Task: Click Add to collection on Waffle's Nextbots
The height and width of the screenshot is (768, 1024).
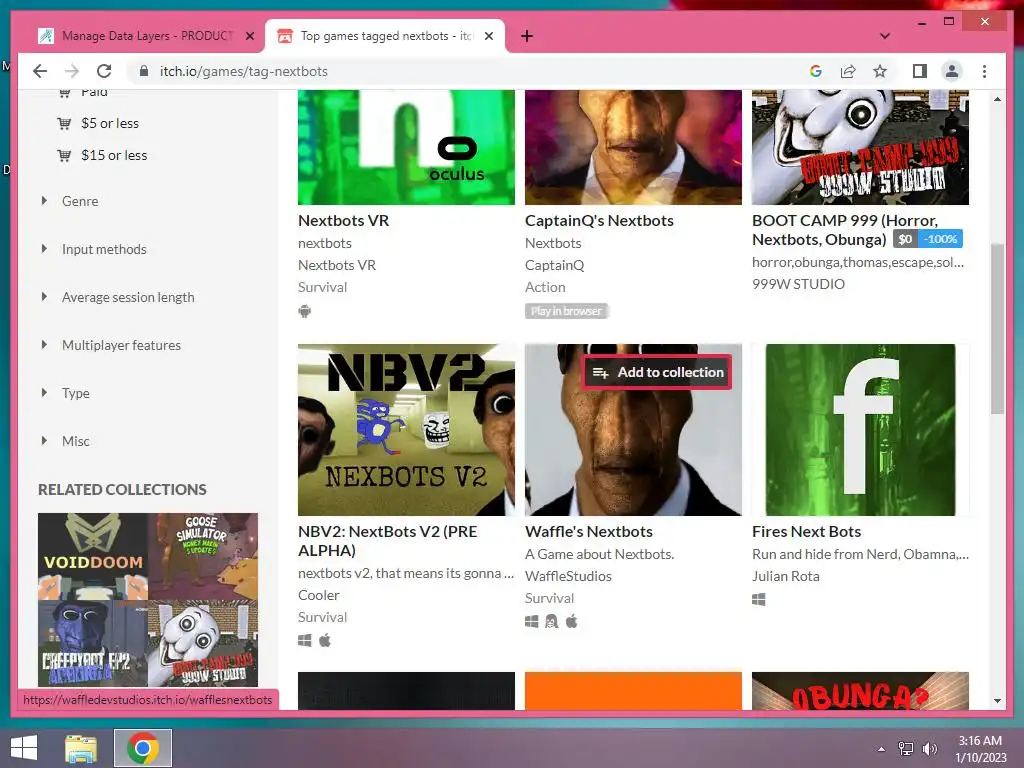Action: (657, 372)
